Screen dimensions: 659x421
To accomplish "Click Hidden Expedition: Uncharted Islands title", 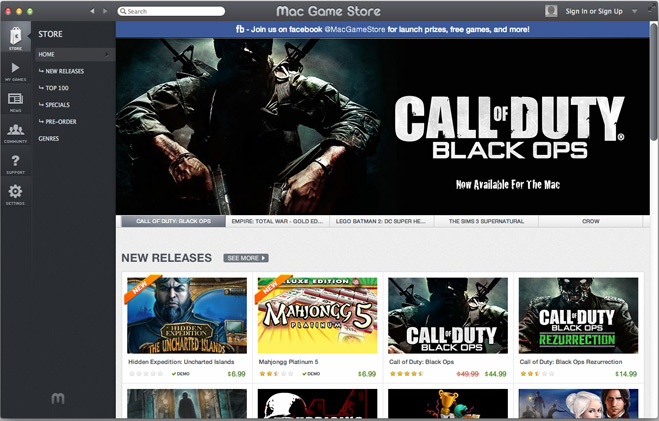I will [x=181, y=362].
